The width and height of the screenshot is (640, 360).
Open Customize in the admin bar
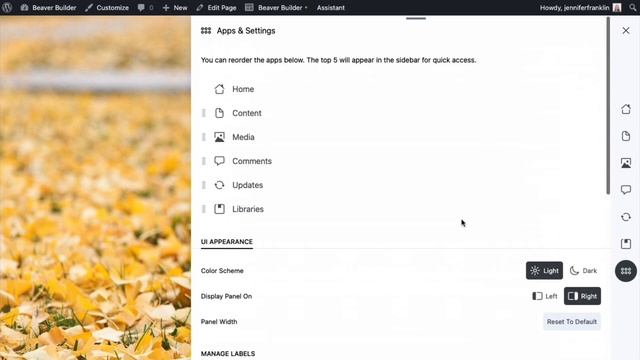pyautogui.click(x=107, y=7)
